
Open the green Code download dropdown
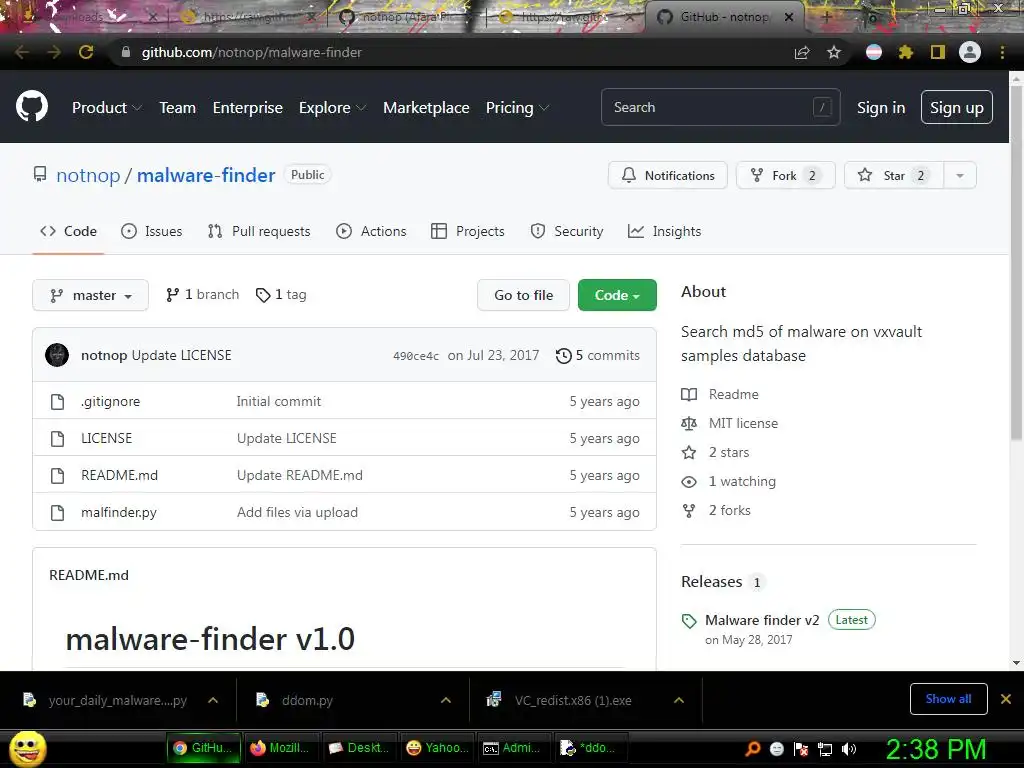(616, 295)
